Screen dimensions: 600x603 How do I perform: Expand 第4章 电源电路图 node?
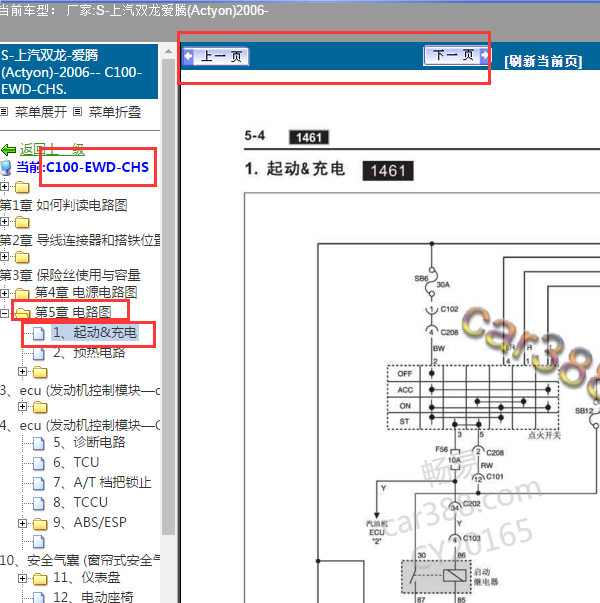tap(4, 293)
